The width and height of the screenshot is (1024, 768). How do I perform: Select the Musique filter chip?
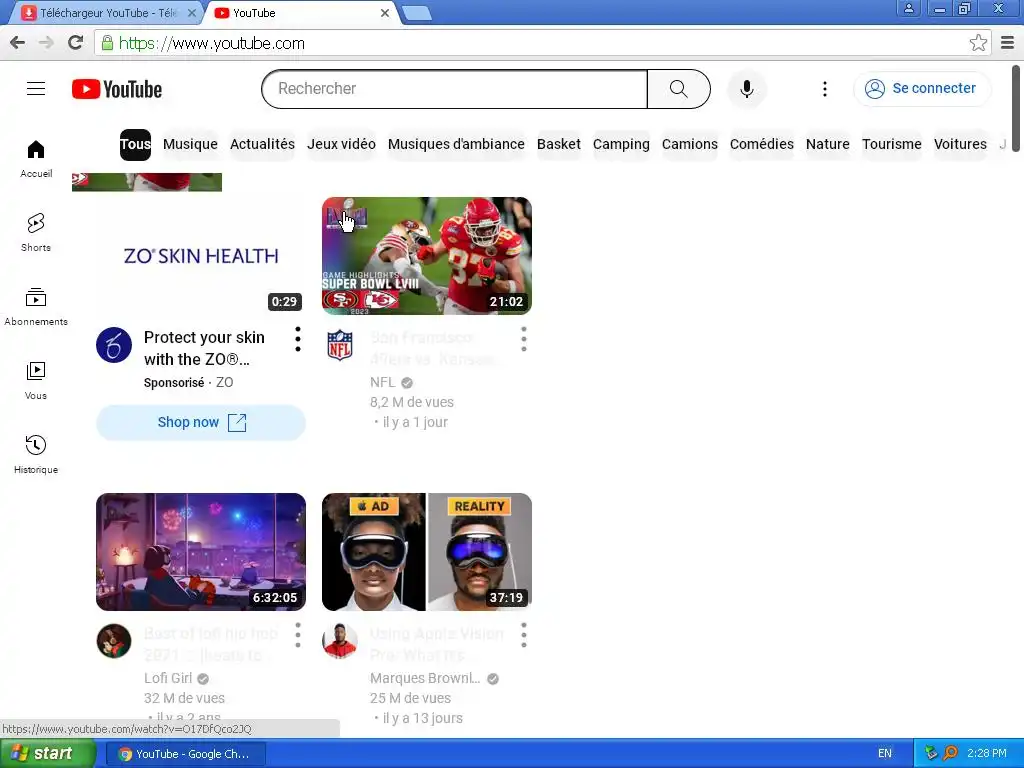190,144
